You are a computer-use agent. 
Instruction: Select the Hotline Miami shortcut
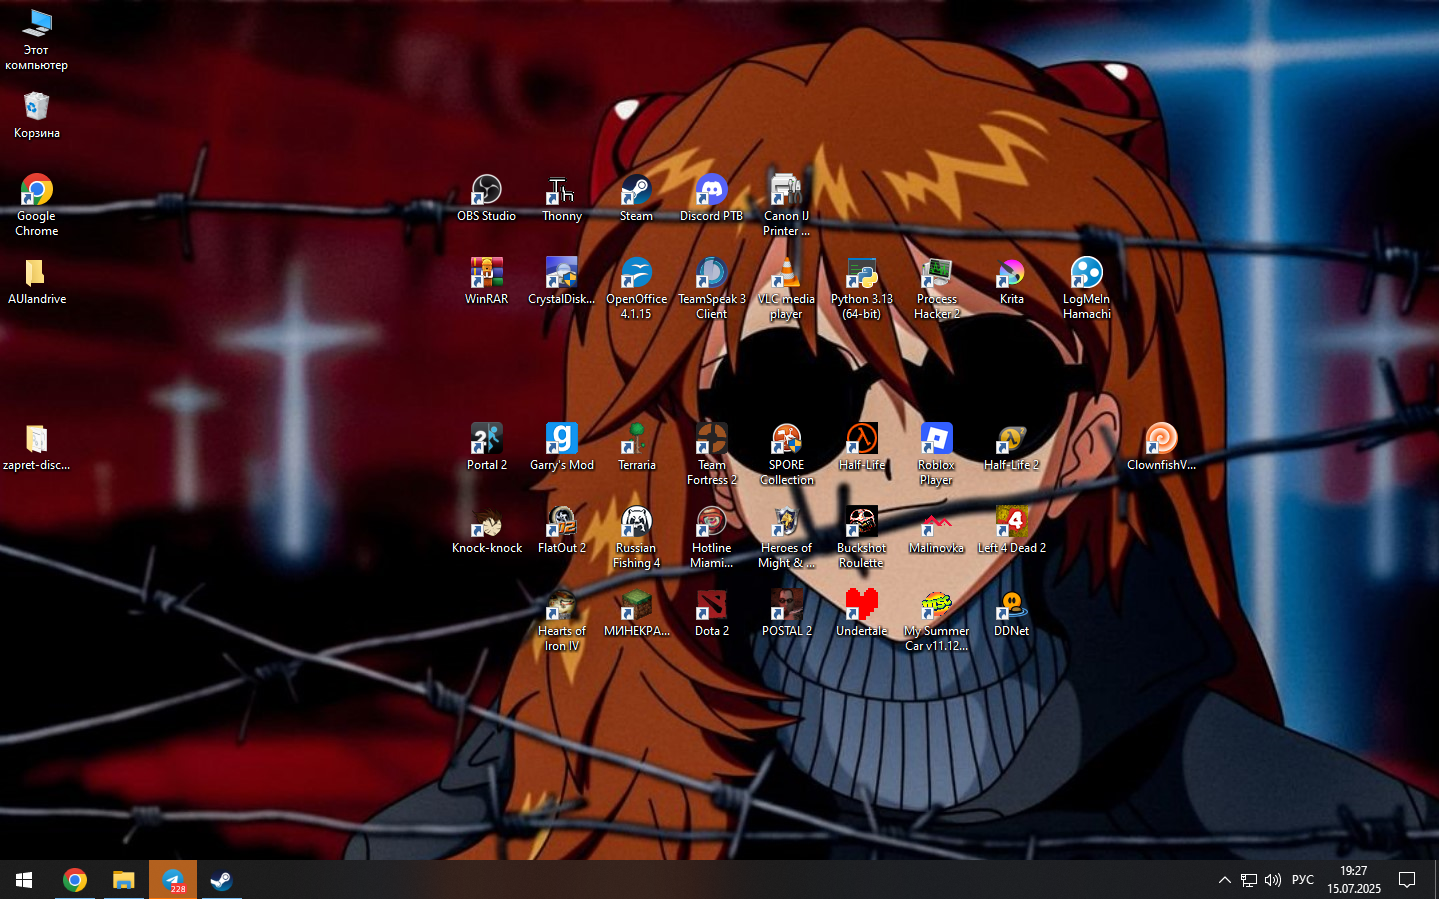(711, 537)
